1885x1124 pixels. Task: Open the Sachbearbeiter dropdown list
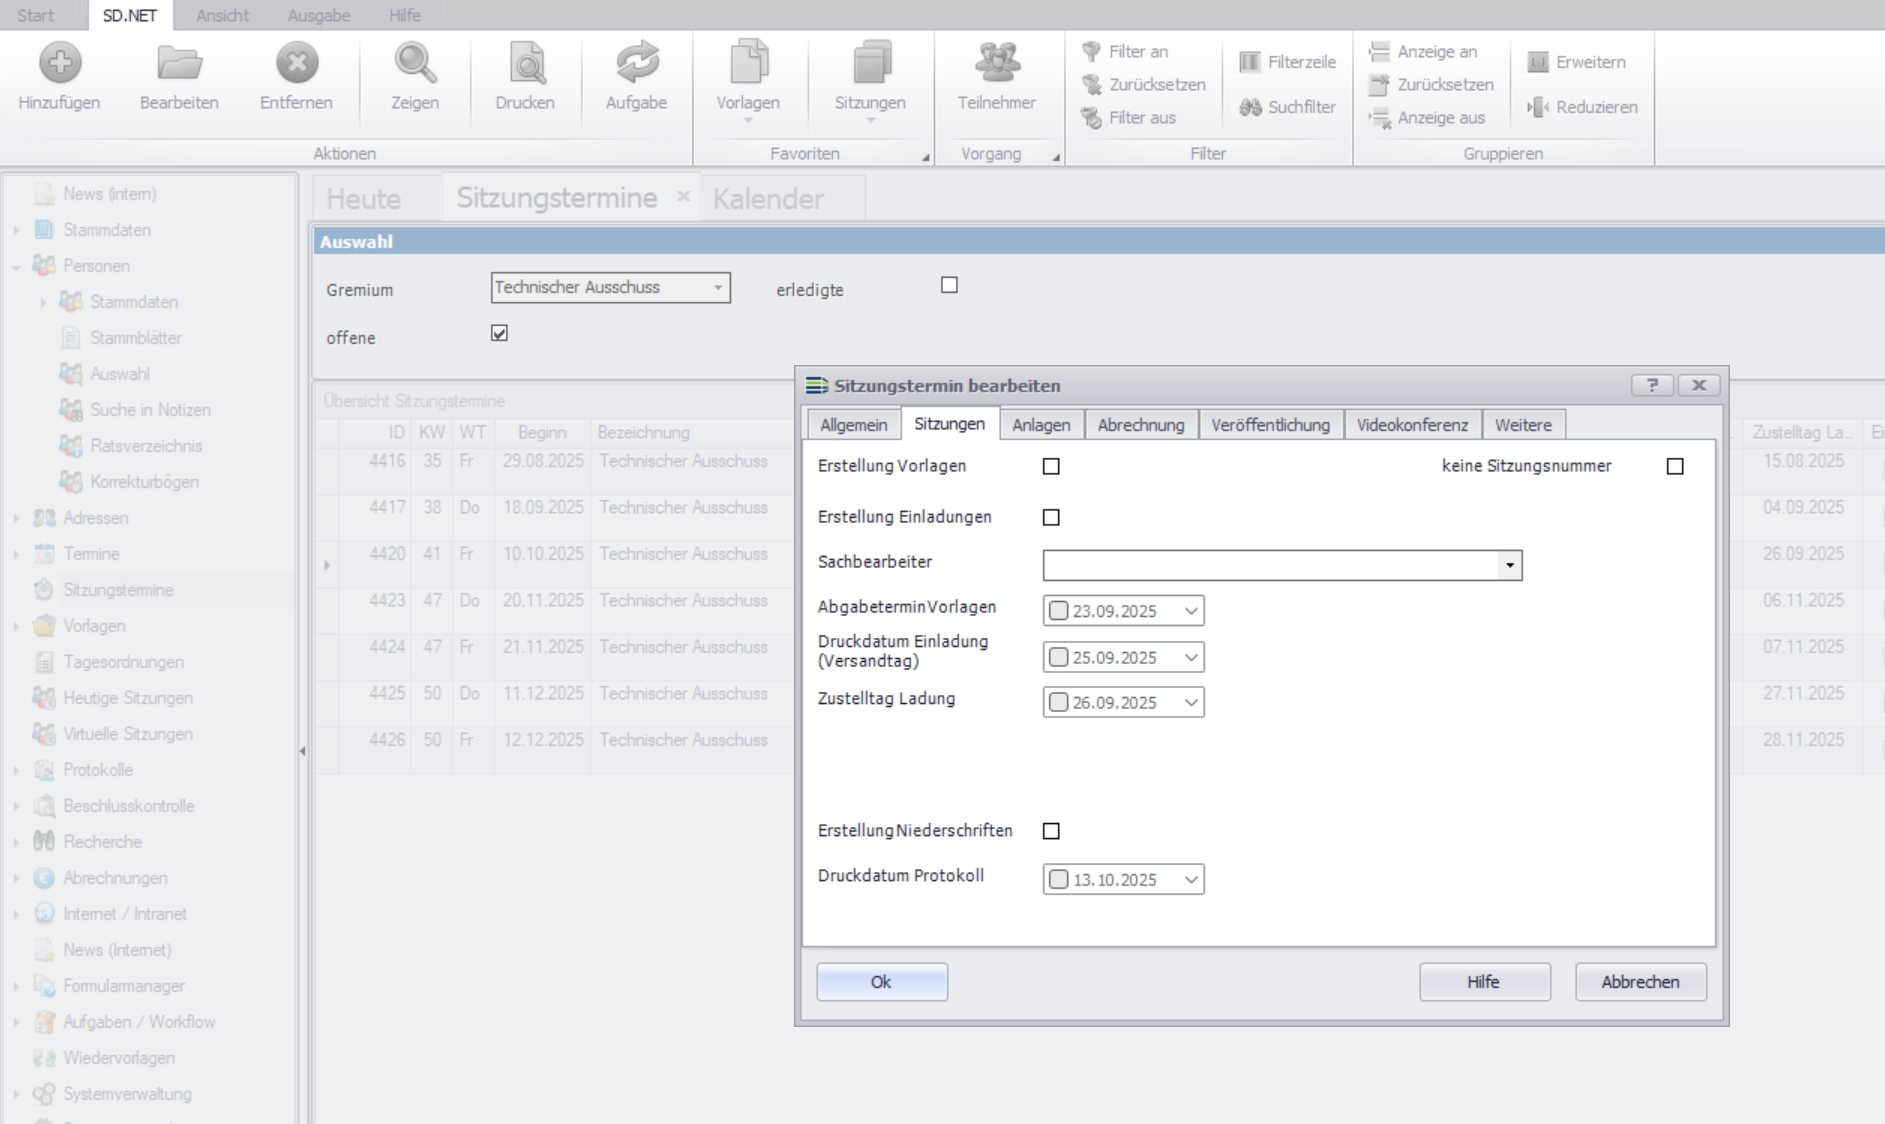(1509, 565)
